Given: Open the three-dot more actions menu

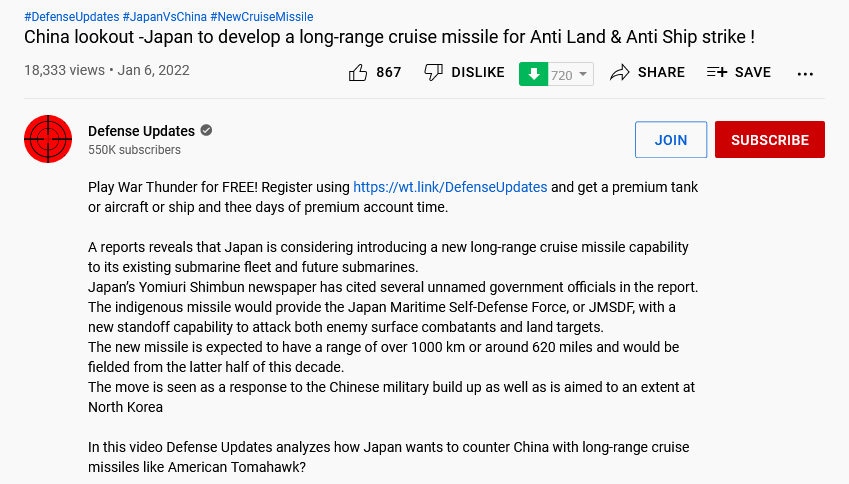Looking at the screenshot, I should [x=806, y=73].
